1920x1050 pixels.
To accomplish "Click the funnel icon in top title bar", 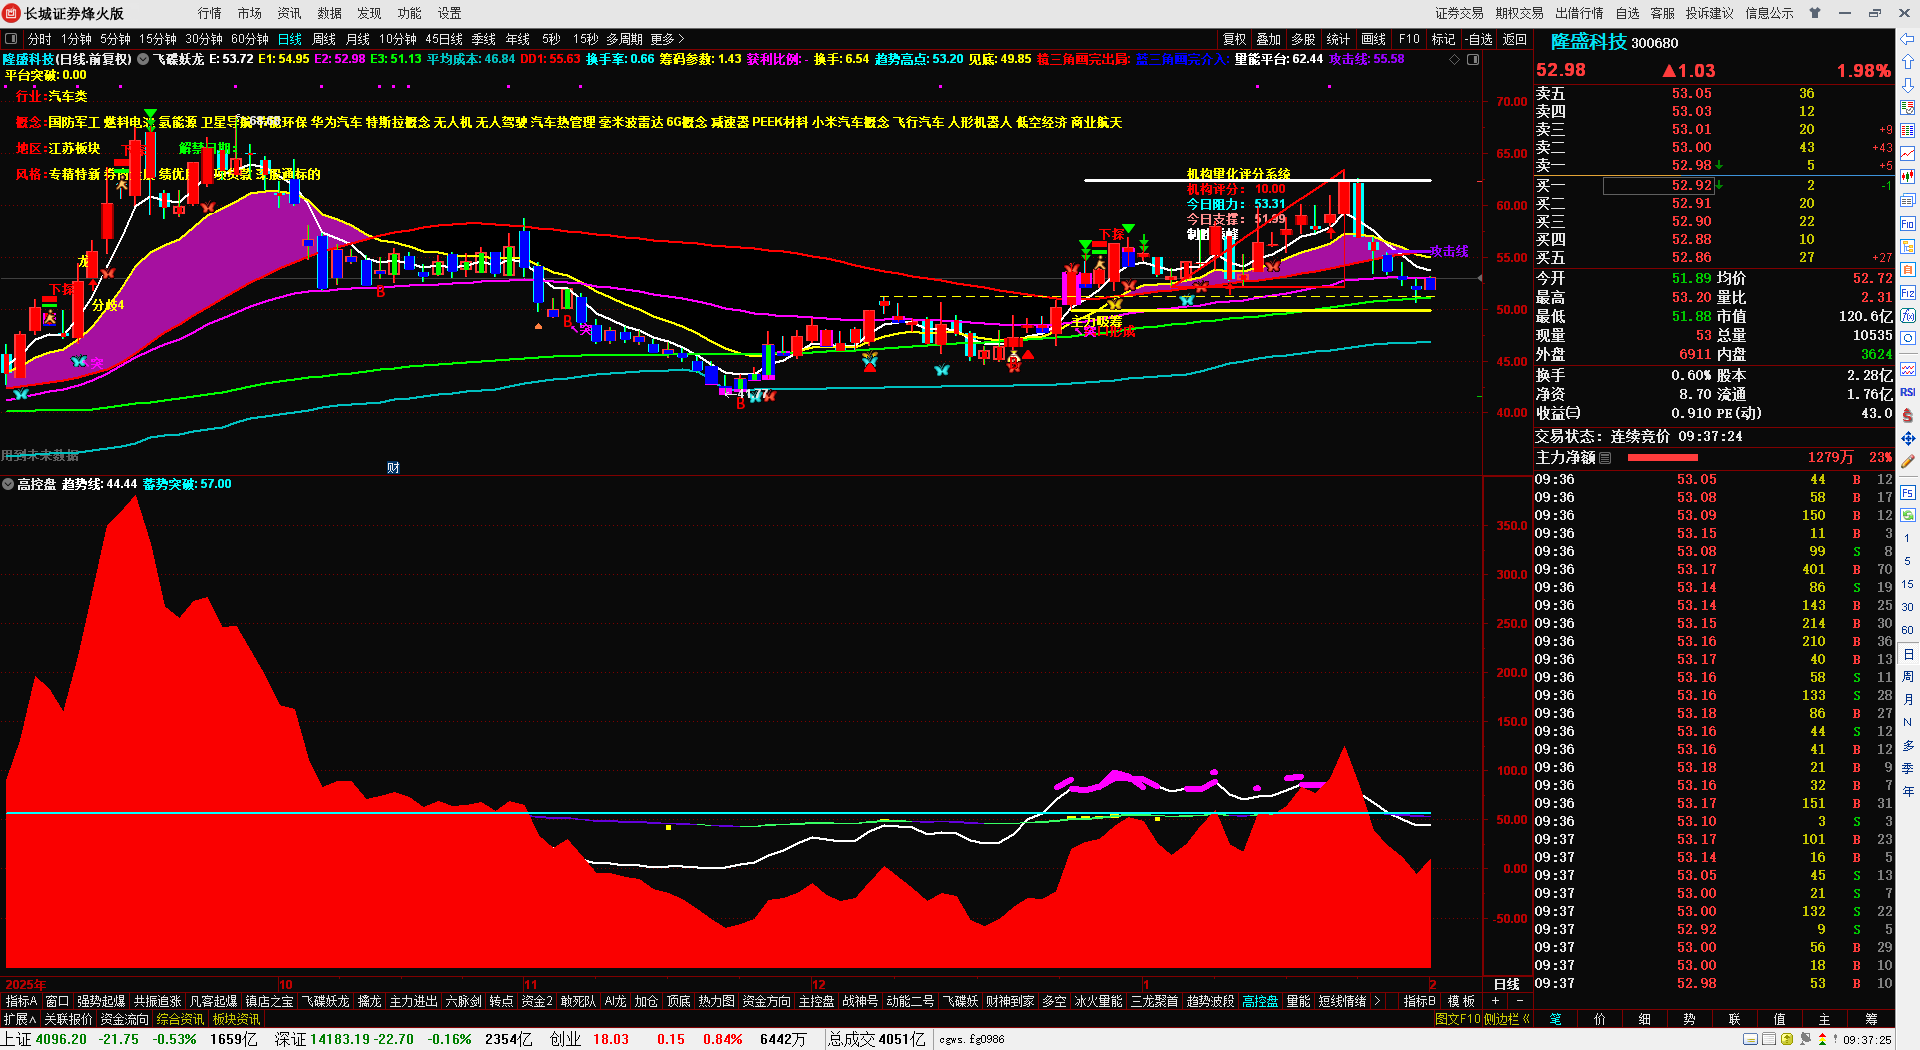I will (x=1815, y=13).
